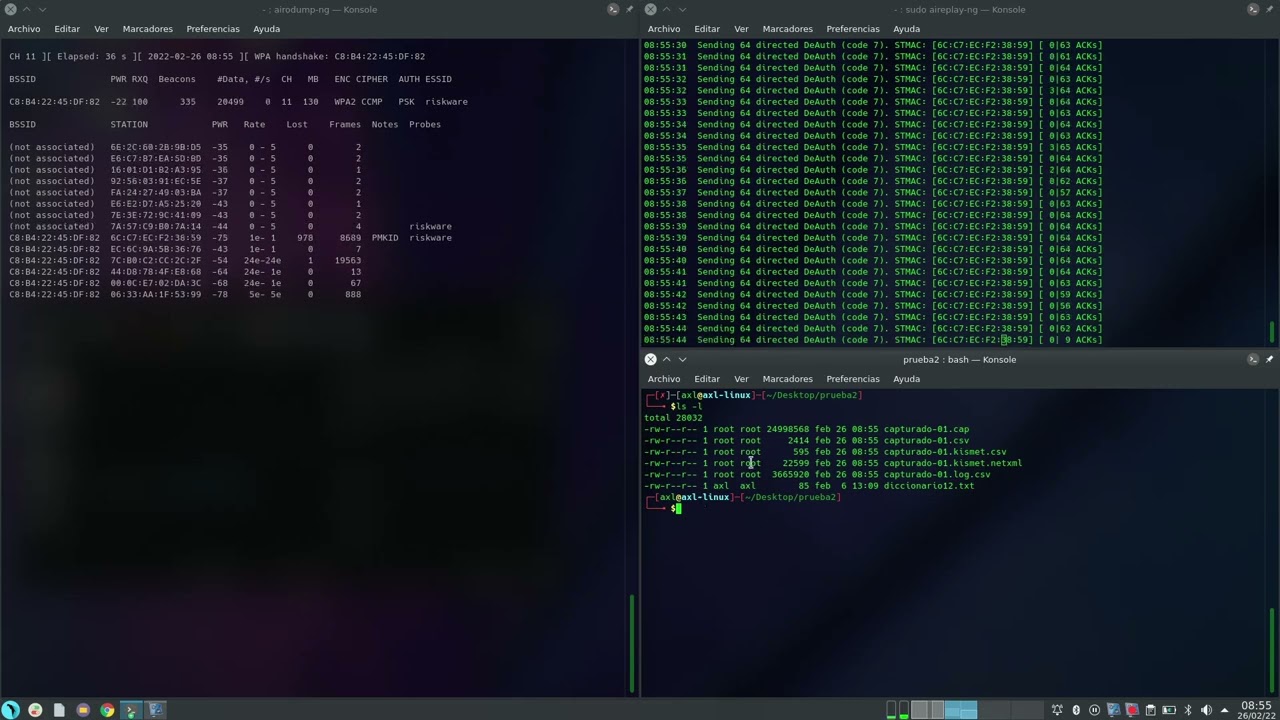The image size is (1280, 720).
Task: Open the clock showing 08:55
Action: [x=1256, y=710]
